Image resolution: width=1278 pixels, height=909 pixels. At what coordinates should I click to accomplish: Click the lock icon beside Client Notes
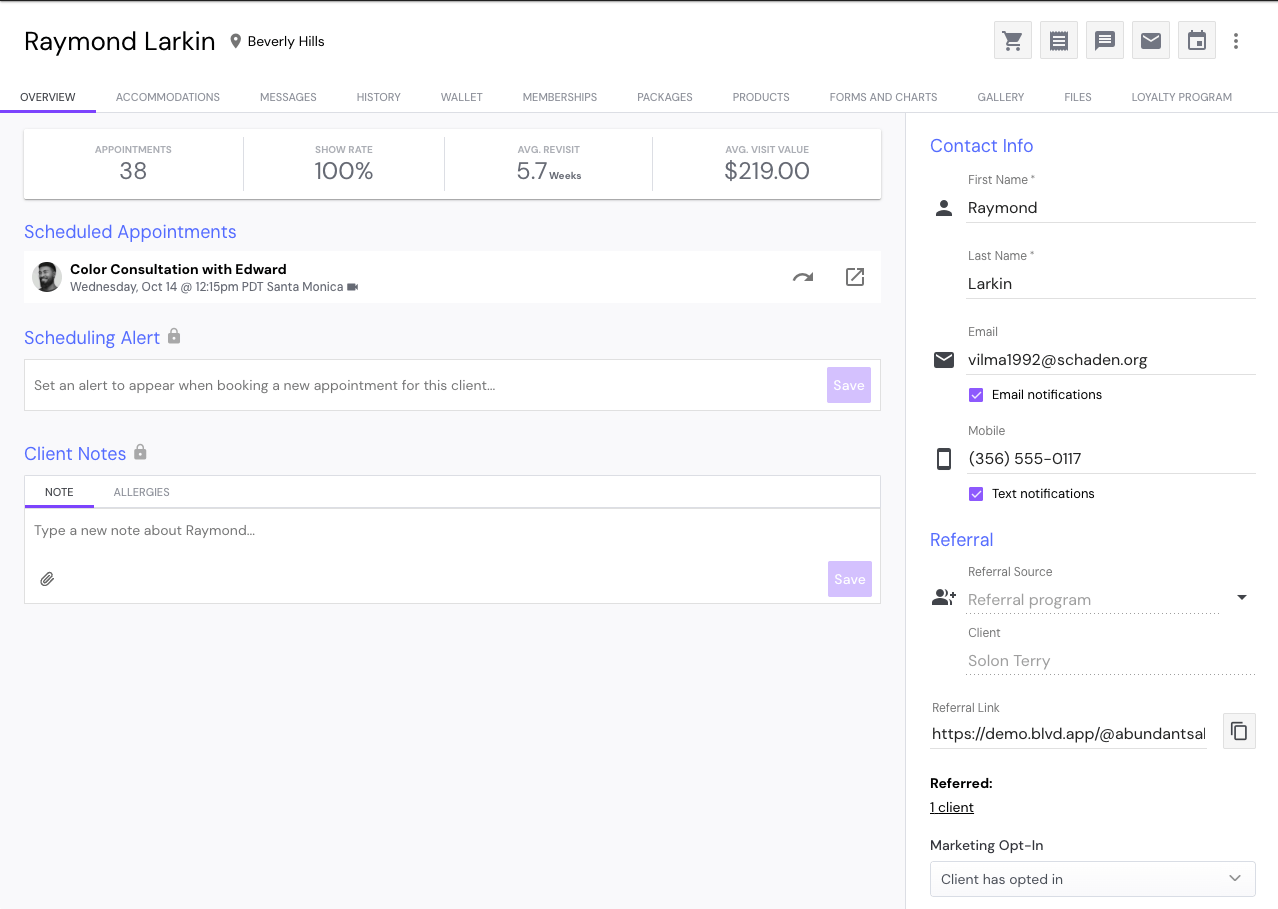pyautogui.click(x=140, y=452)
